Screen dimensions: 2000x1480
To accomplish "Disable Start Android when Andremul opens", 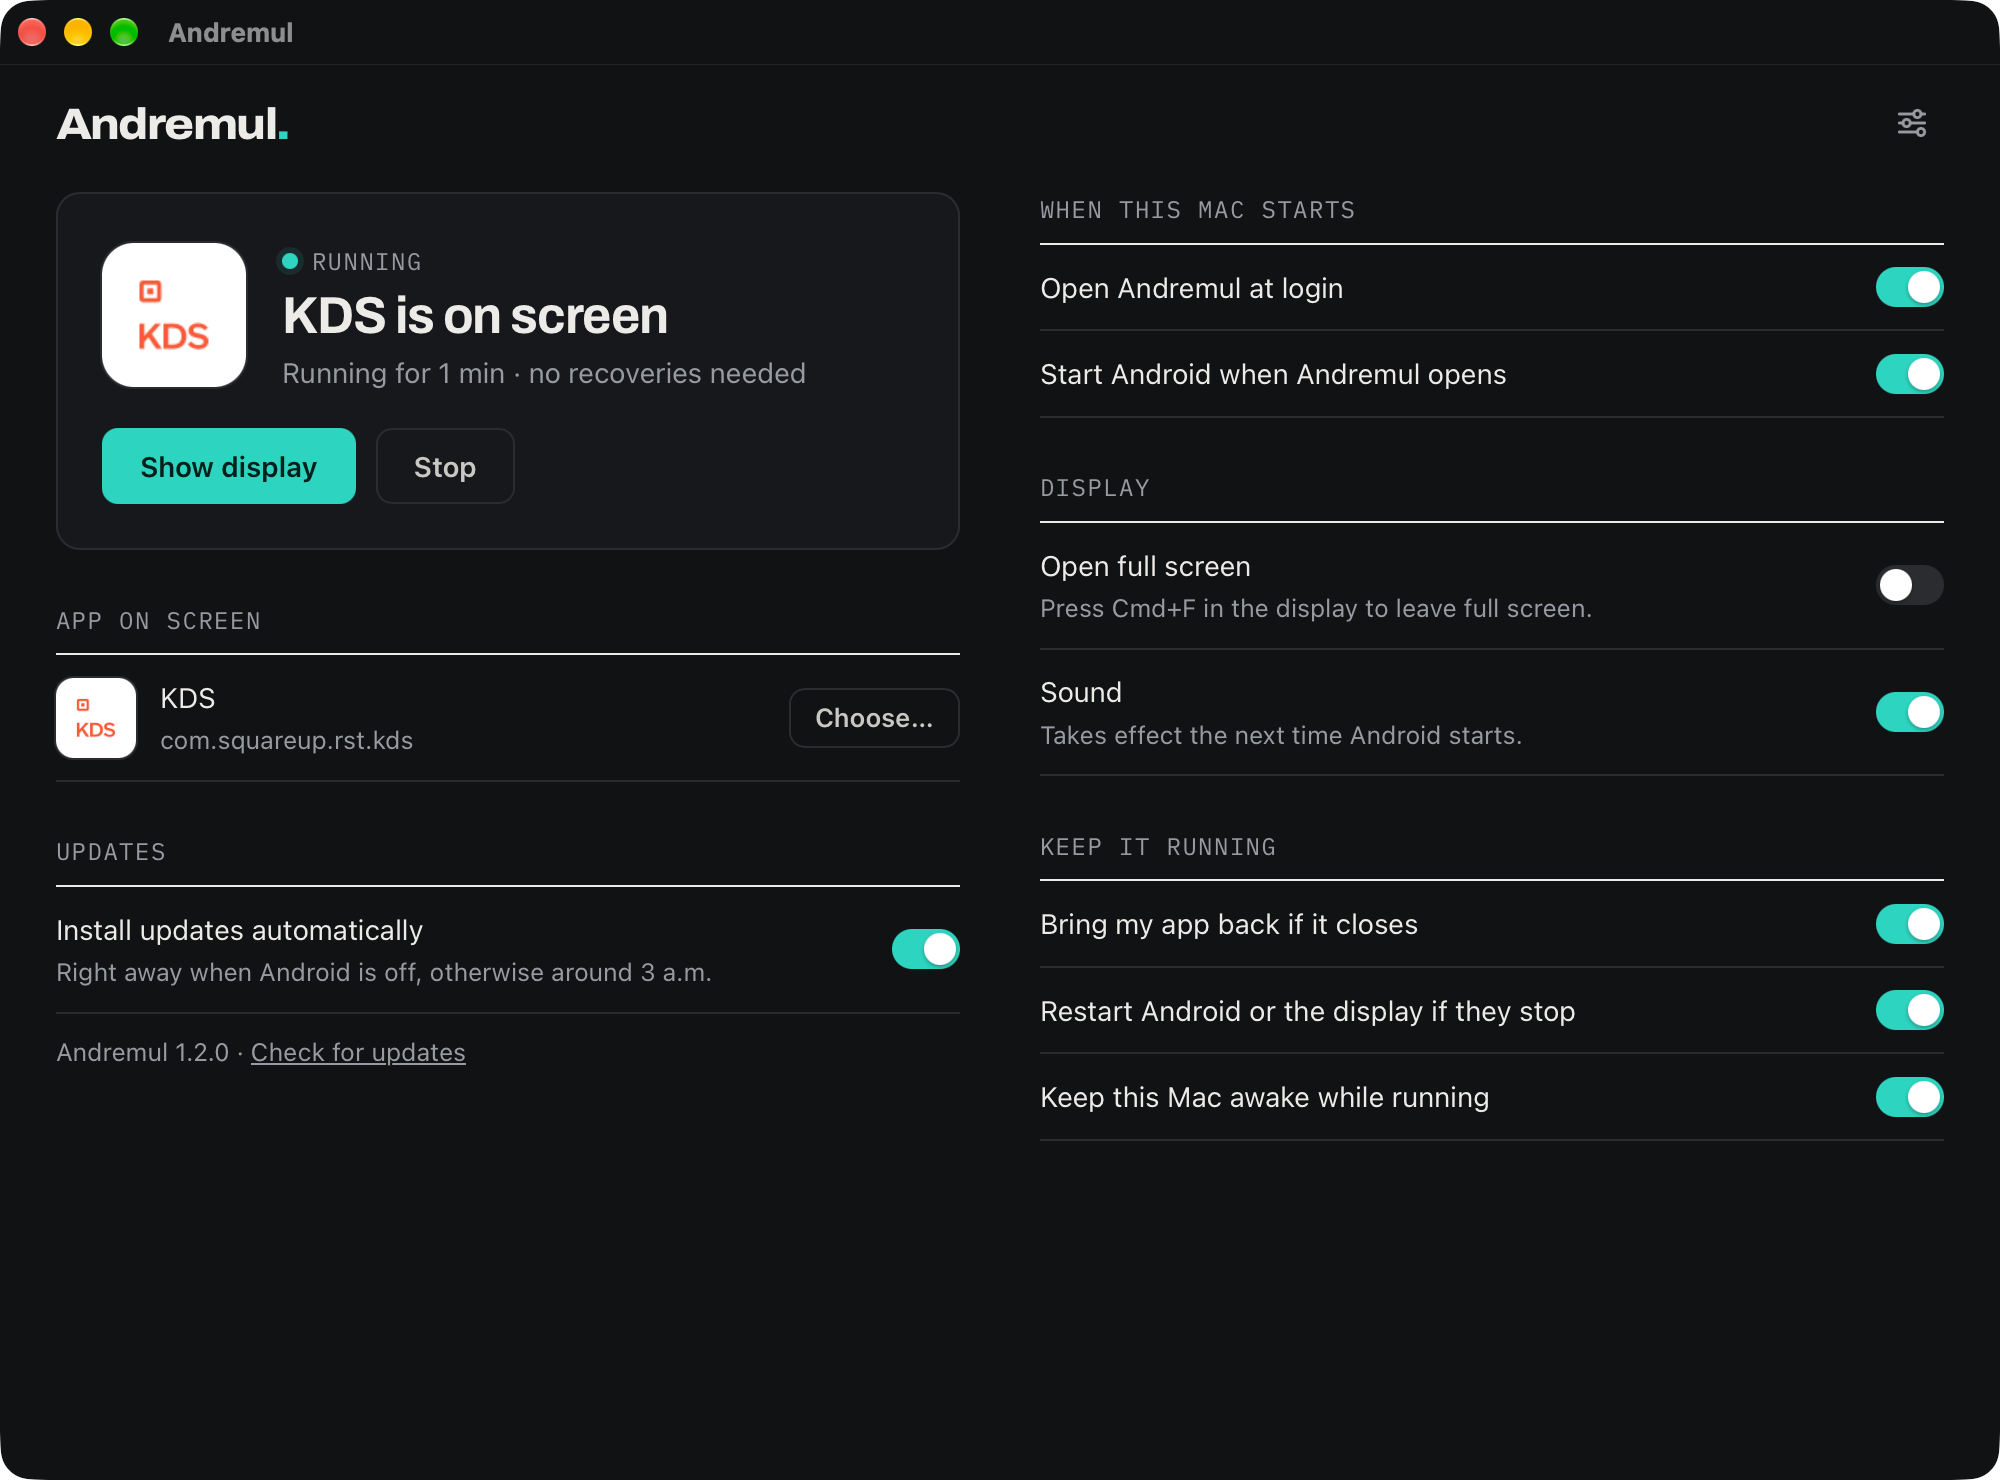I will tap(1909, 374).
